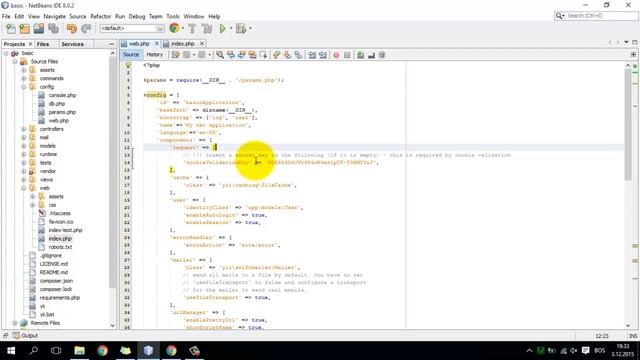Viewport: 640px width, 360px height.
Task: Toggle Highlight Search in editor toolbar
Action: pyautogui.click(x=252, y=55)
